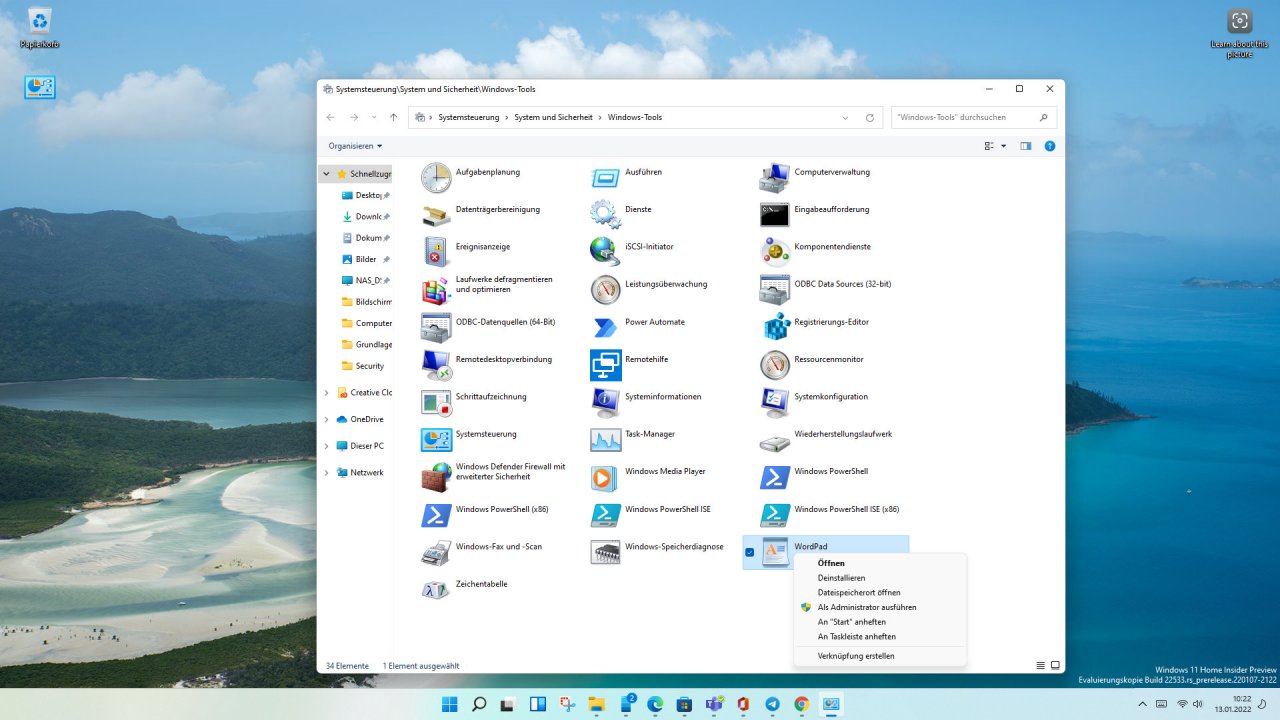
Task: Expand Dieser PC tree node
Action: 326,446
